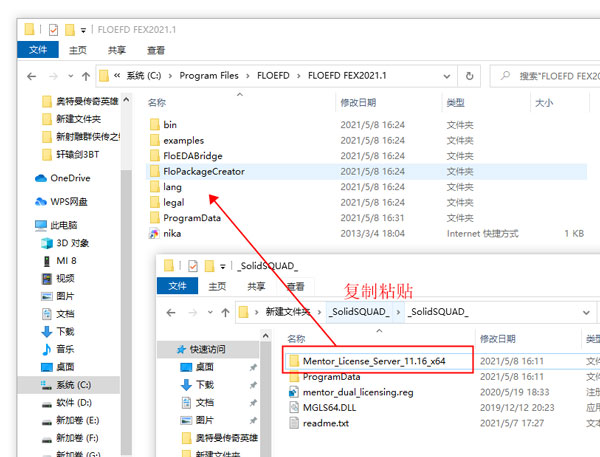Click the search box in FLOEFD window
This screenshot has height=457, width=600.
click(x=545, y=76)
